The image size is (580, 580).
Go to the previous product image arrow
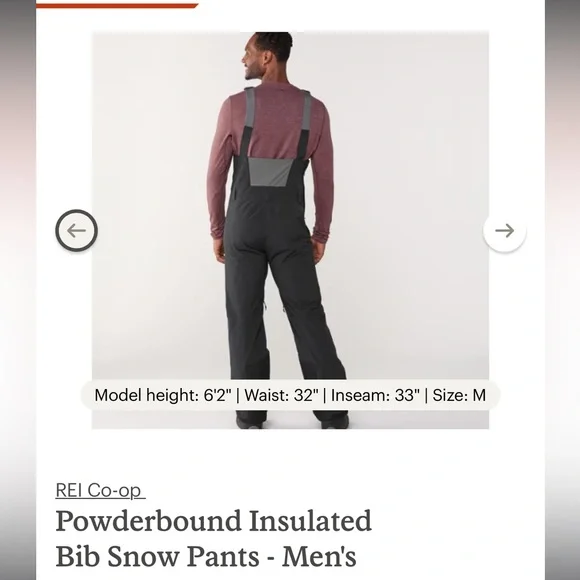(x=77, y=230)
